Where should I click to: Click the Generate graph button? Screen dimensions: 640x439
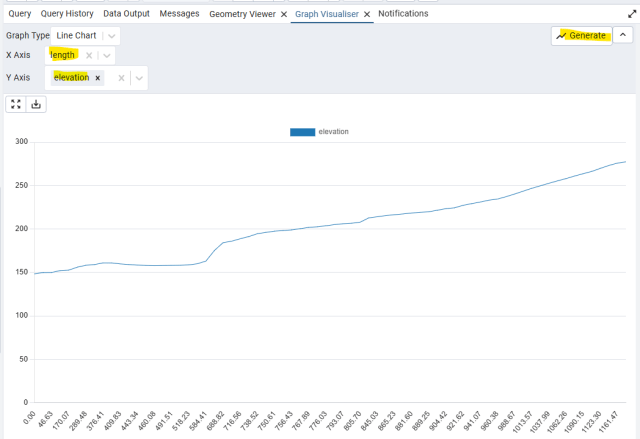pos(582,36)
